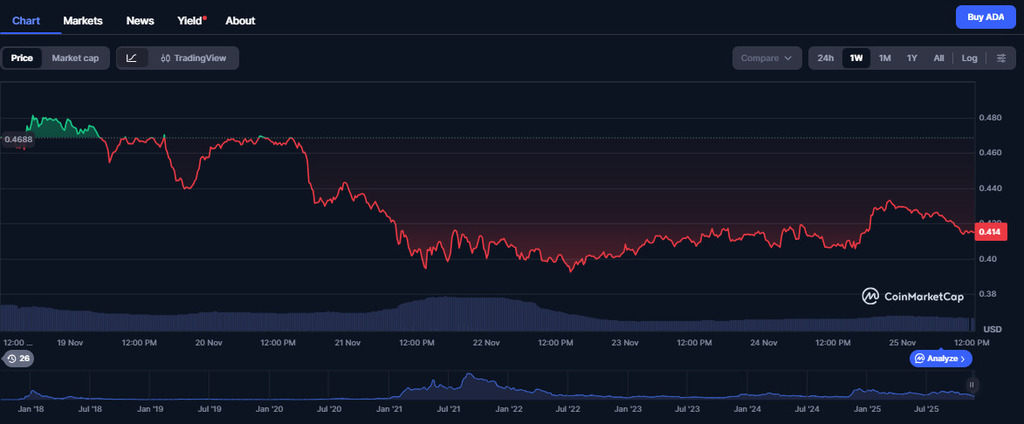Toggle chart to Market cap view
1024x424 pixels.
pos(75,58)
